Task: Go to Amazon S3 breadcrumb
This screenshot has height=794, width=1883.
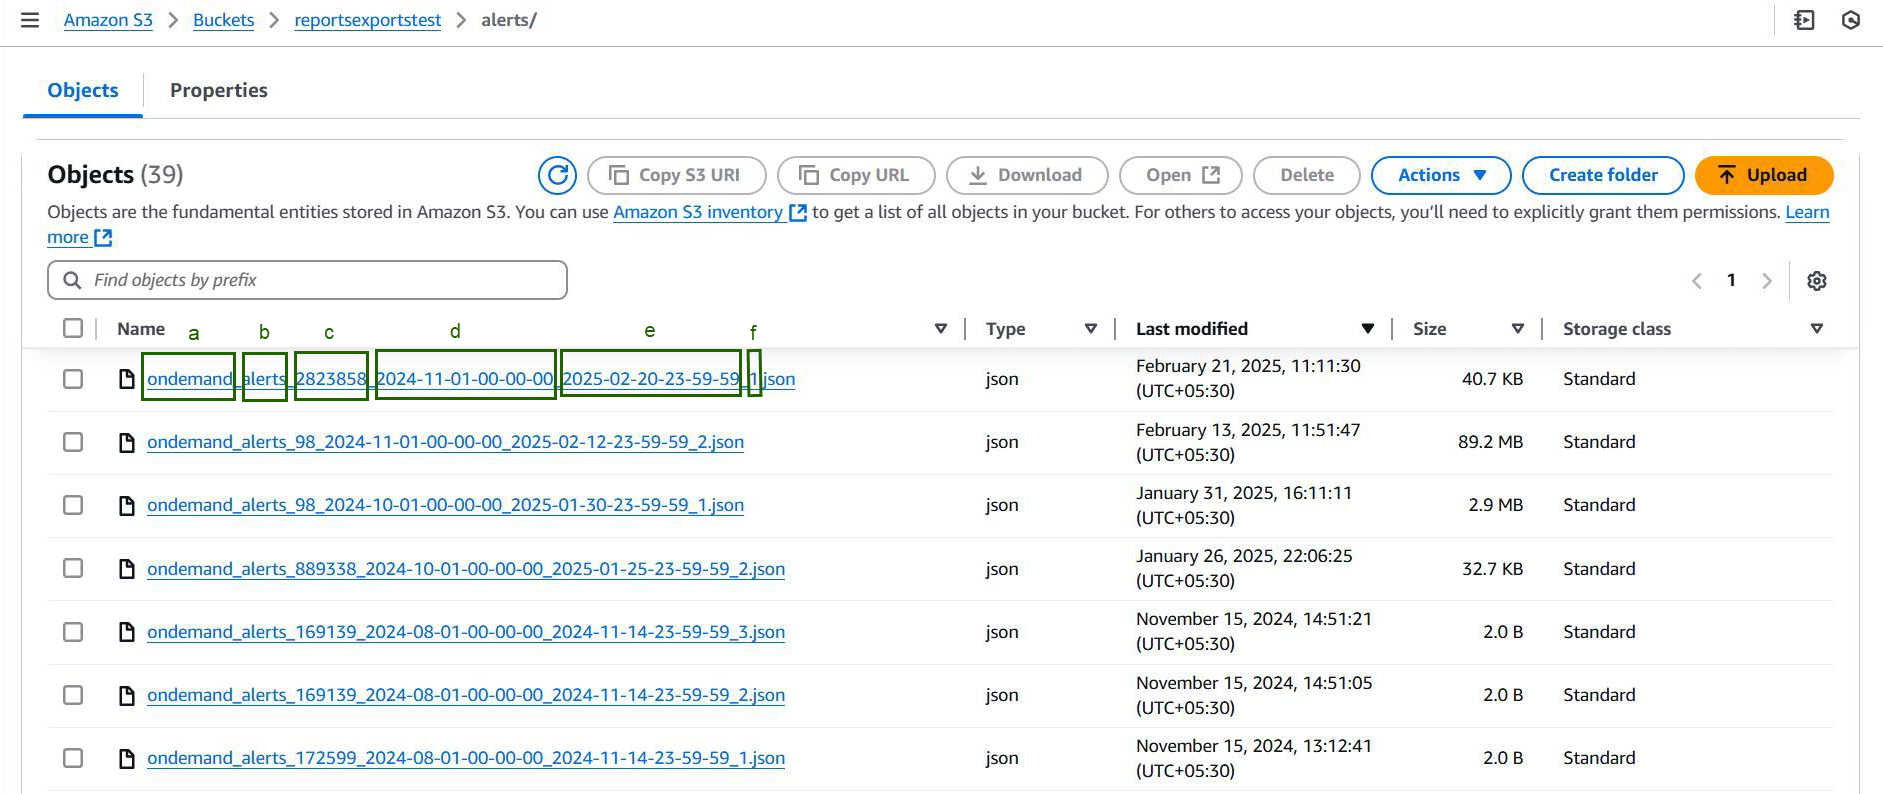Action: tap(108, 20)
